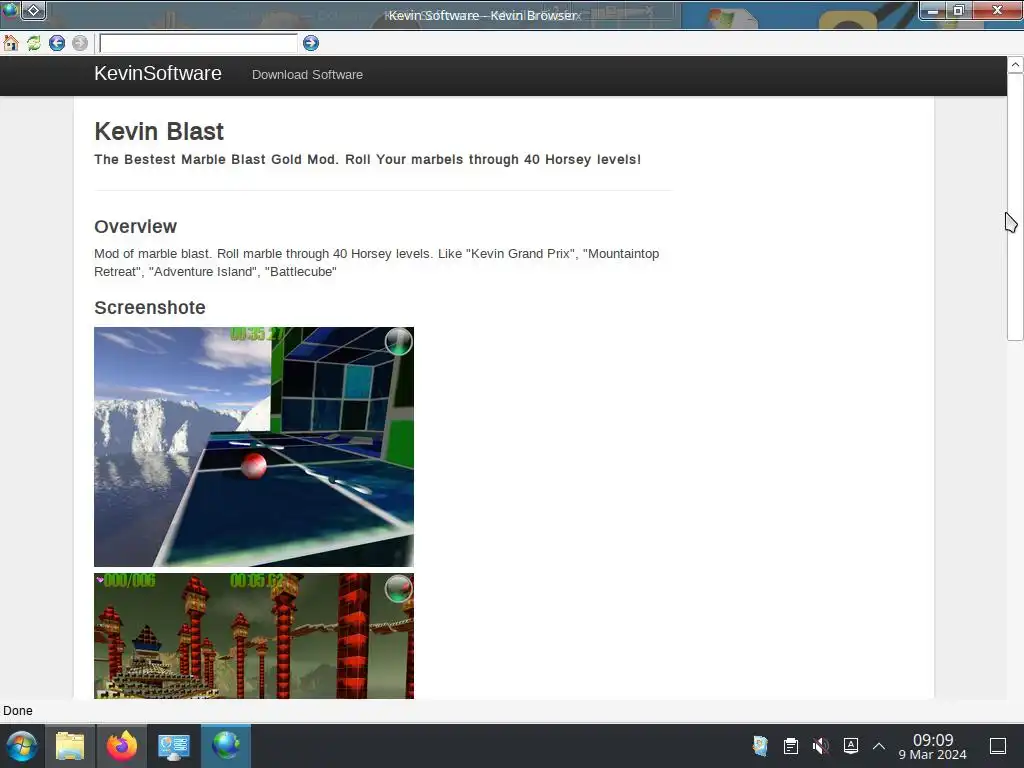Viewport: 1024px width, 768px height.
Task: Click the overview paragraph mentioning Kevin Grand Prix
Action: pos(377,263)
